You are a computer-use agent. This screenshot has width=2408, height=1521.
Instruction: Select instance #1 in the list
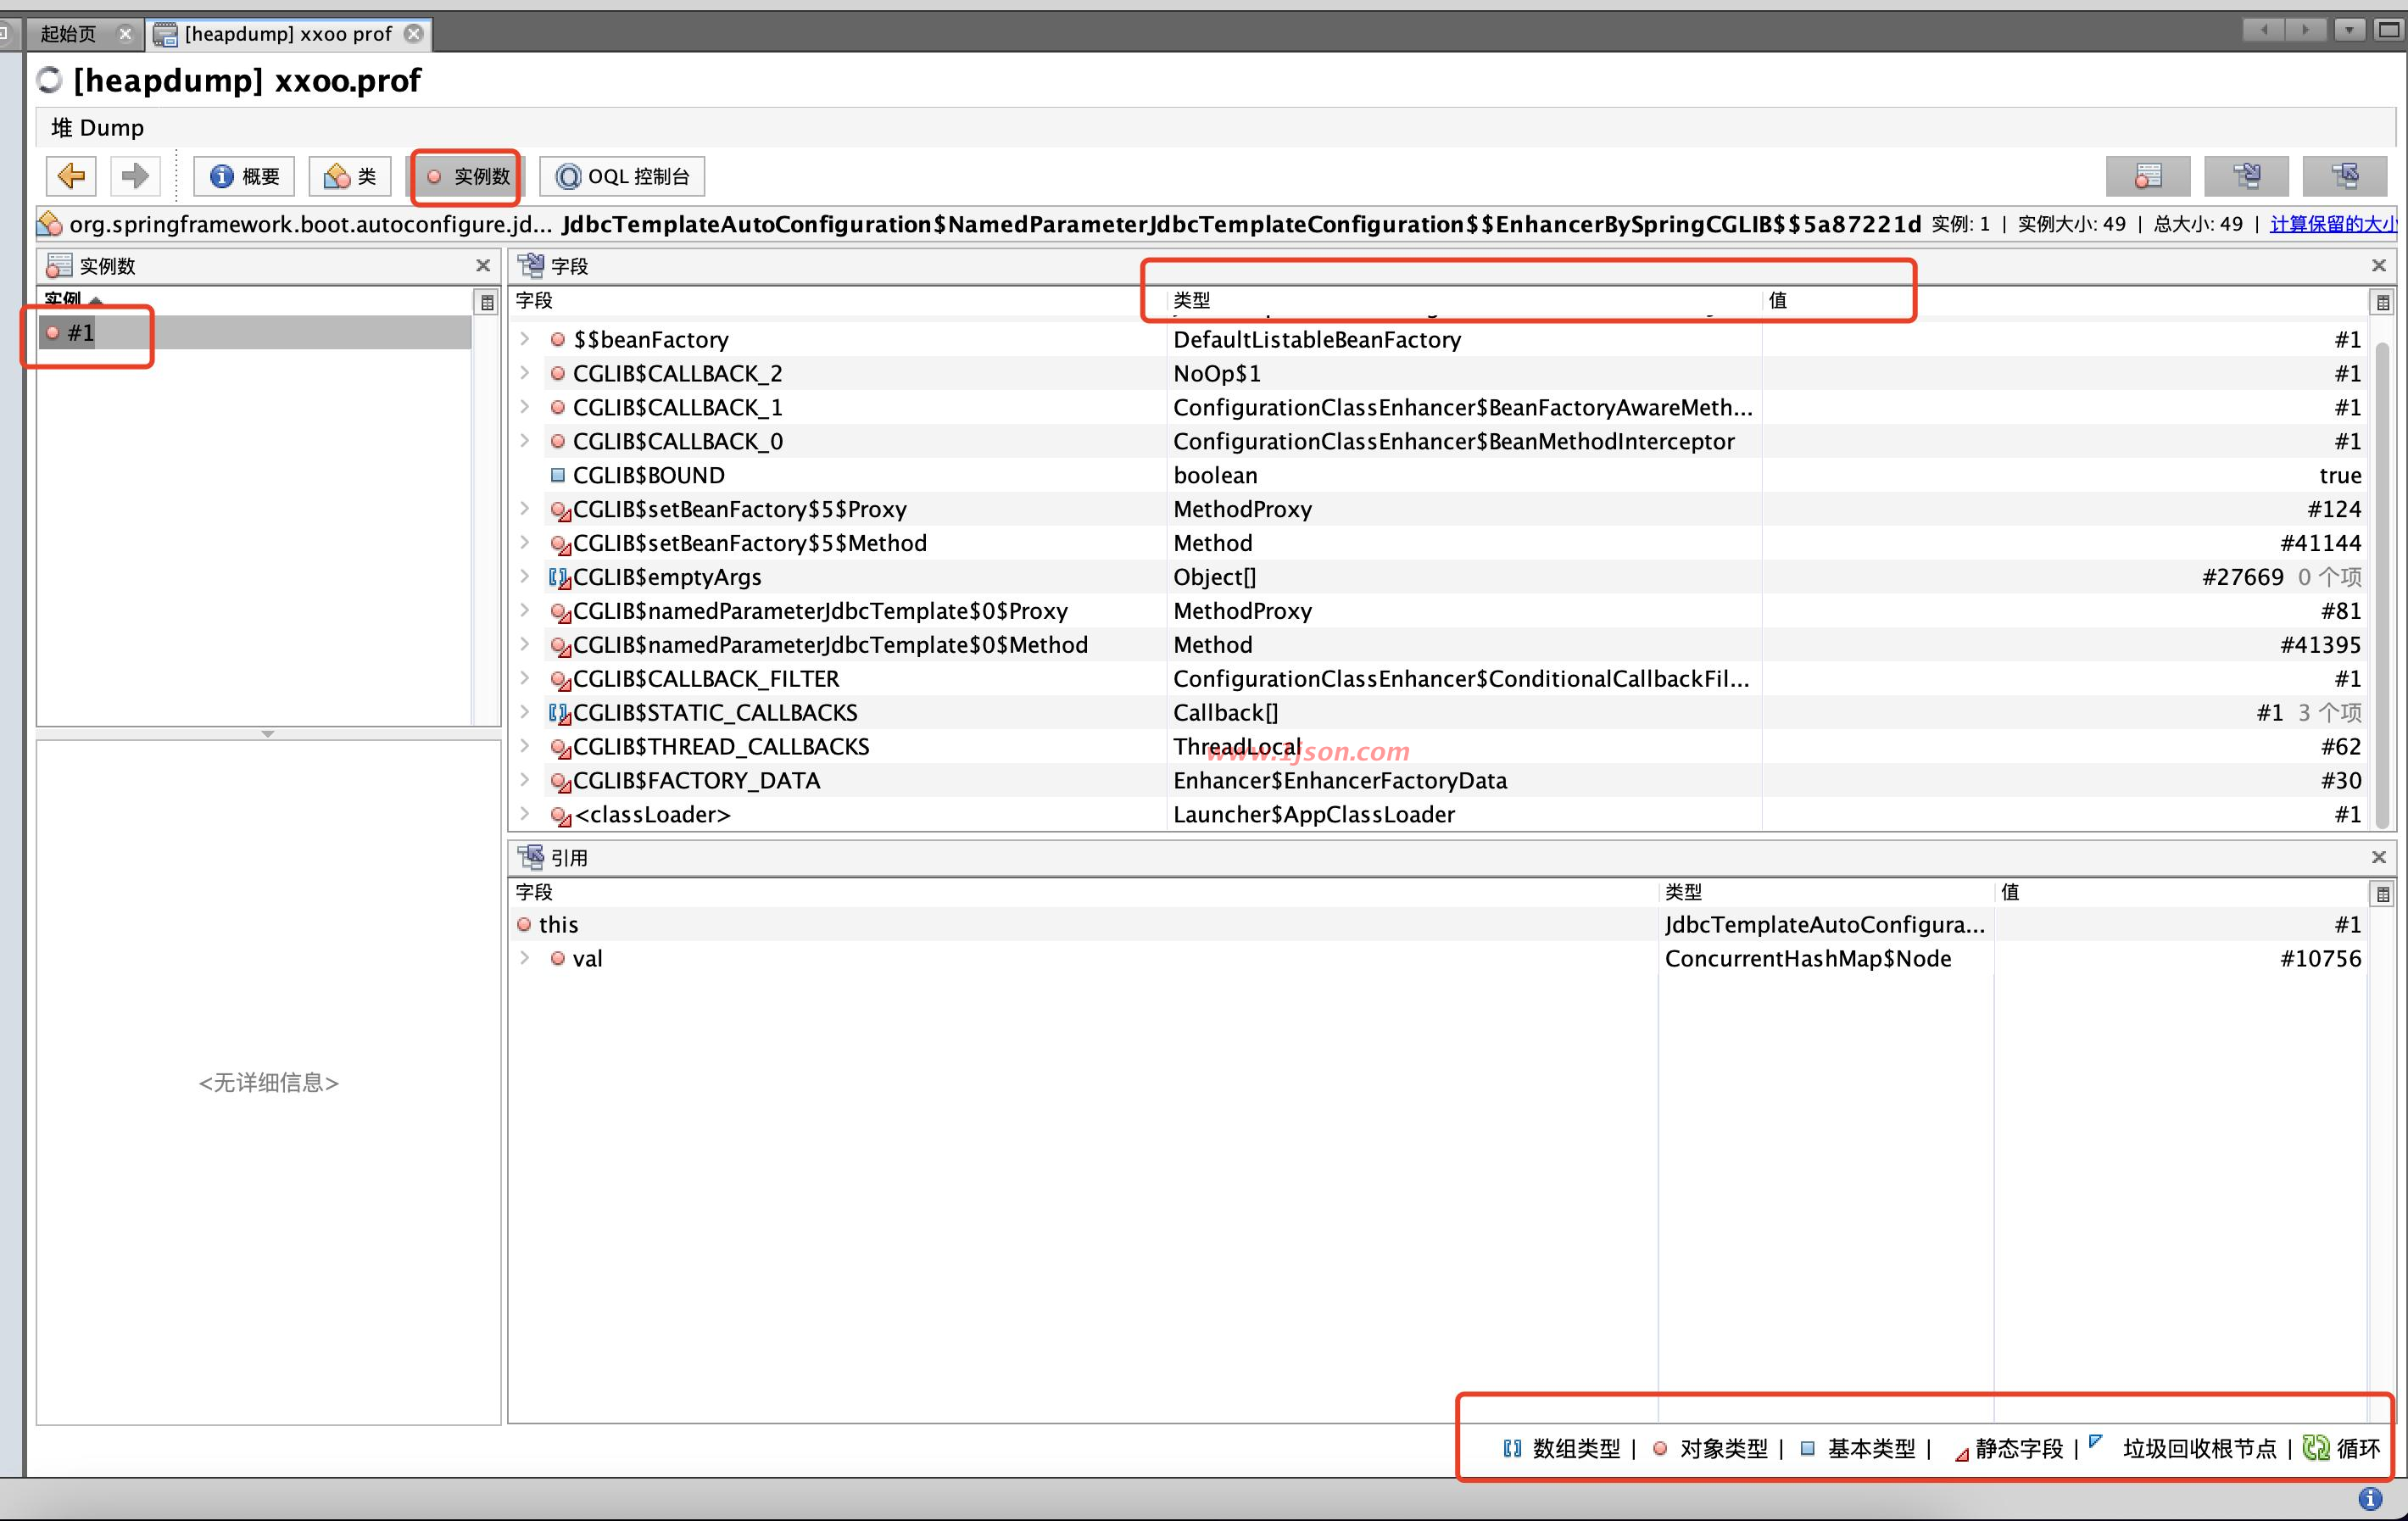coord(80,333)
